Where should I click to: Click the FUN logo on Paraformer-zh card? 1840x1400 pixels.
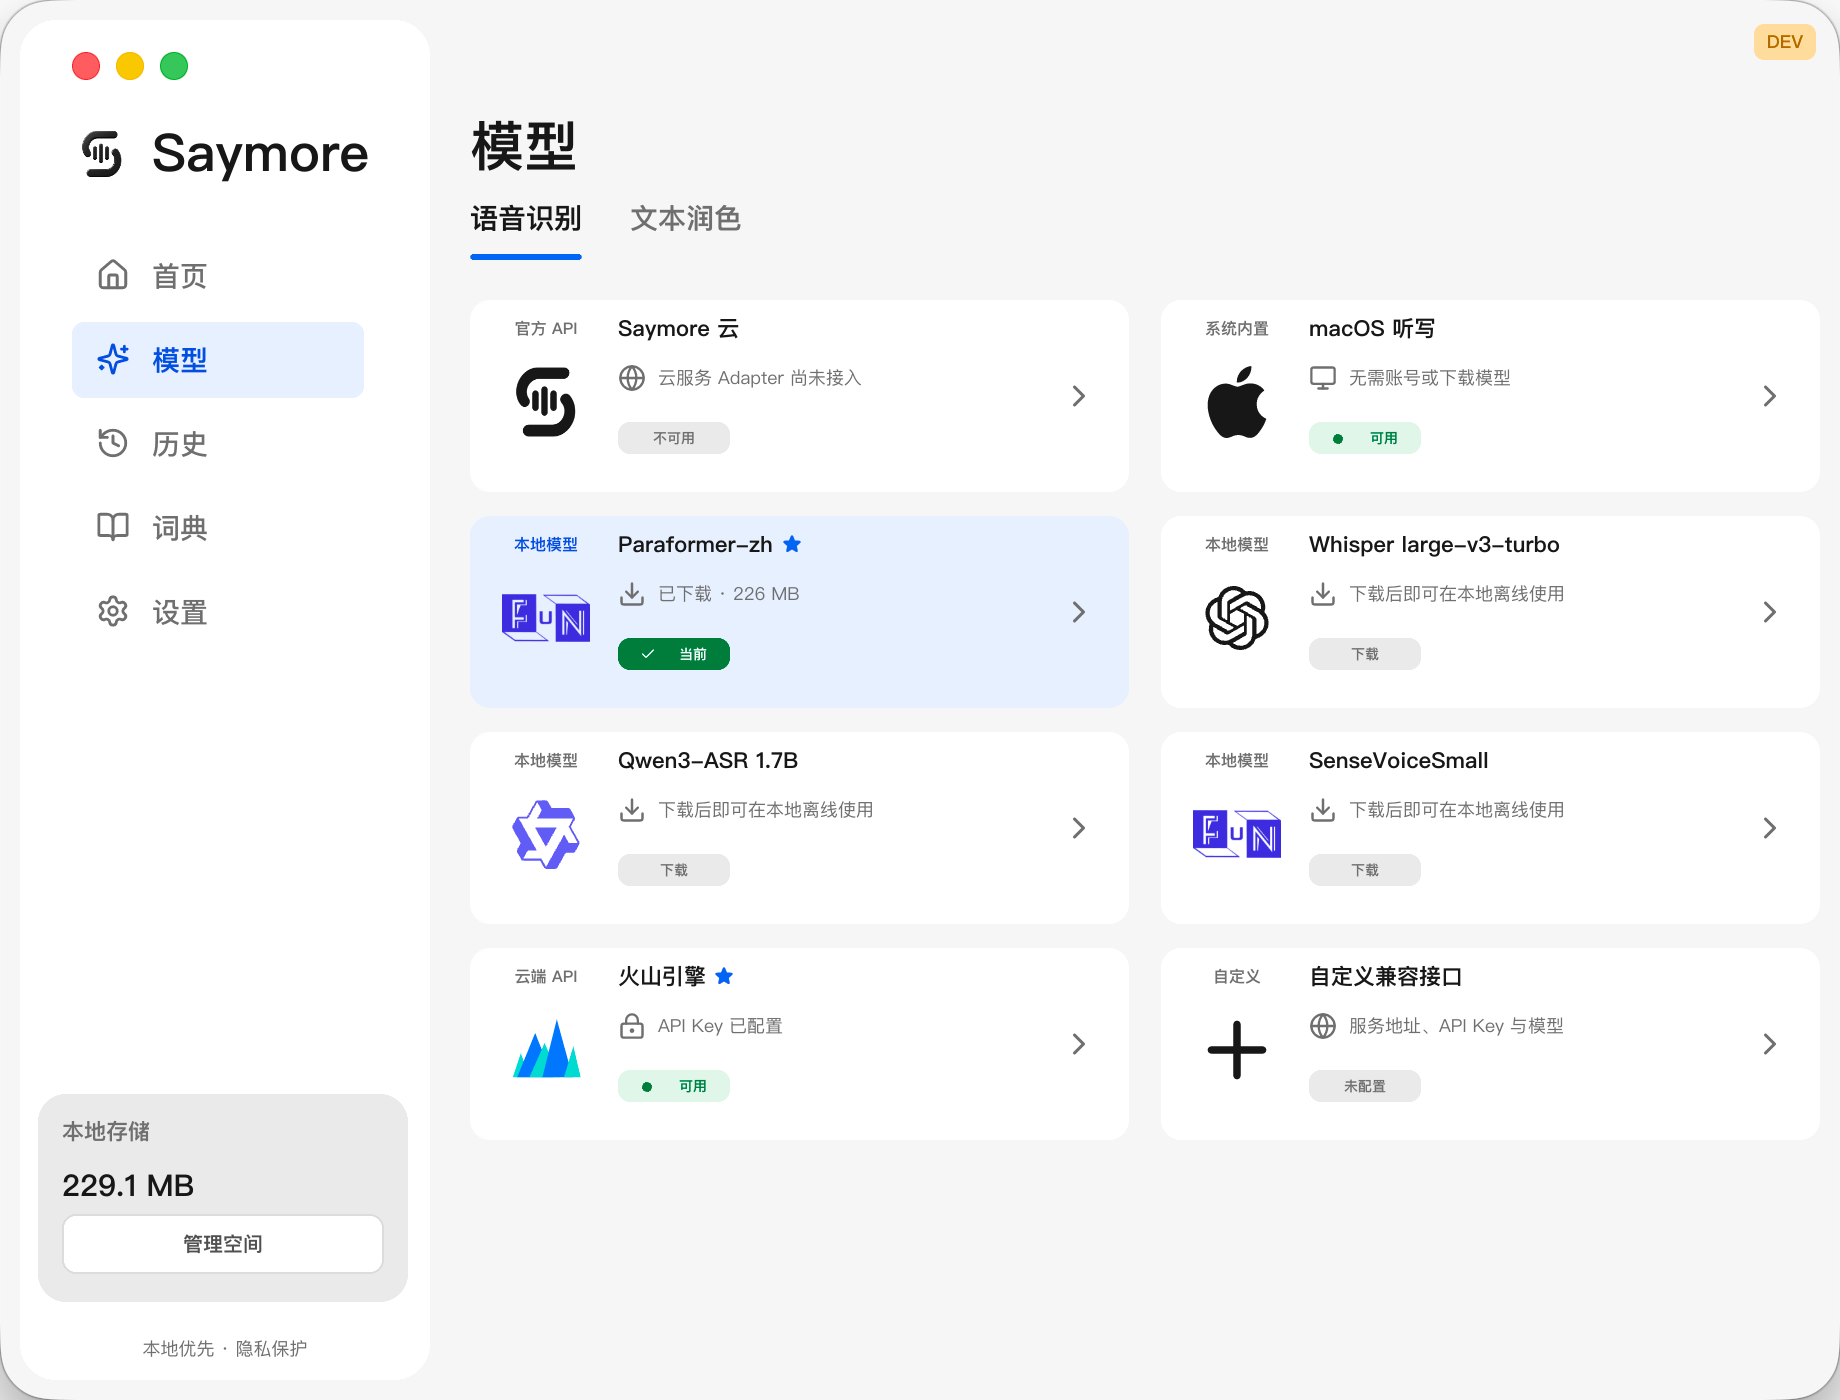coord(546,618)
